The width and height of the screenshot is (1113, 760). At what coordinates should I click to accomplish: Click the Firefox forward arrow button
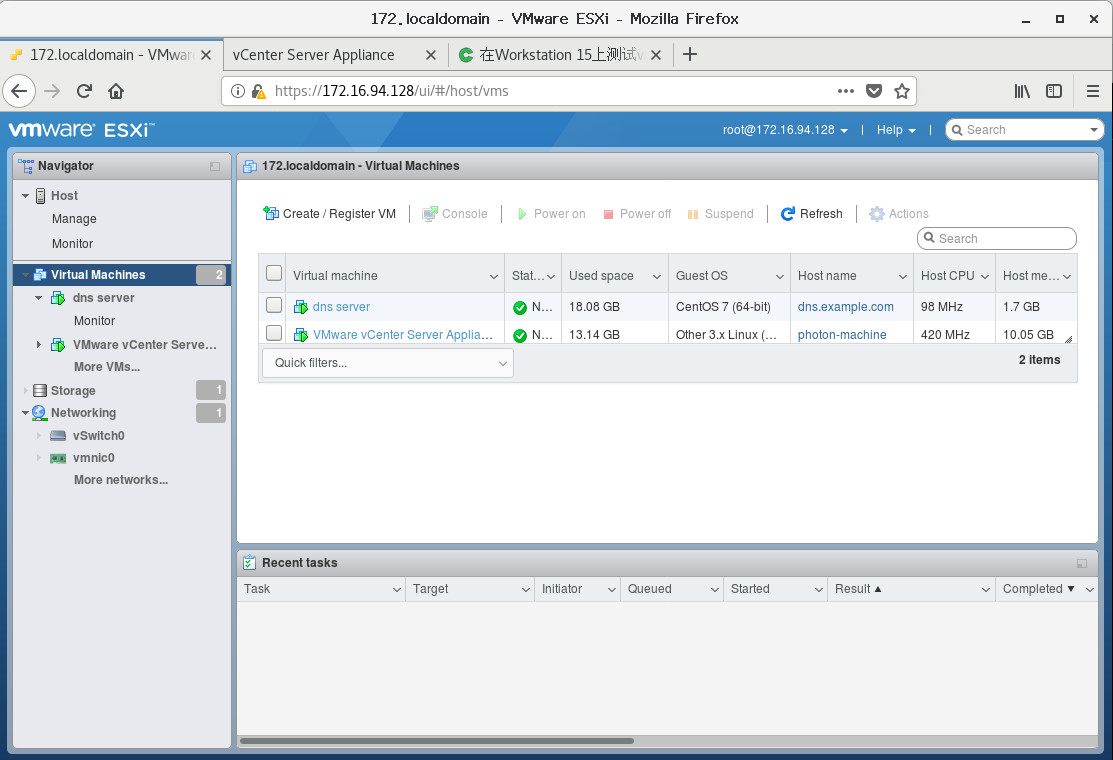point(52,91)
